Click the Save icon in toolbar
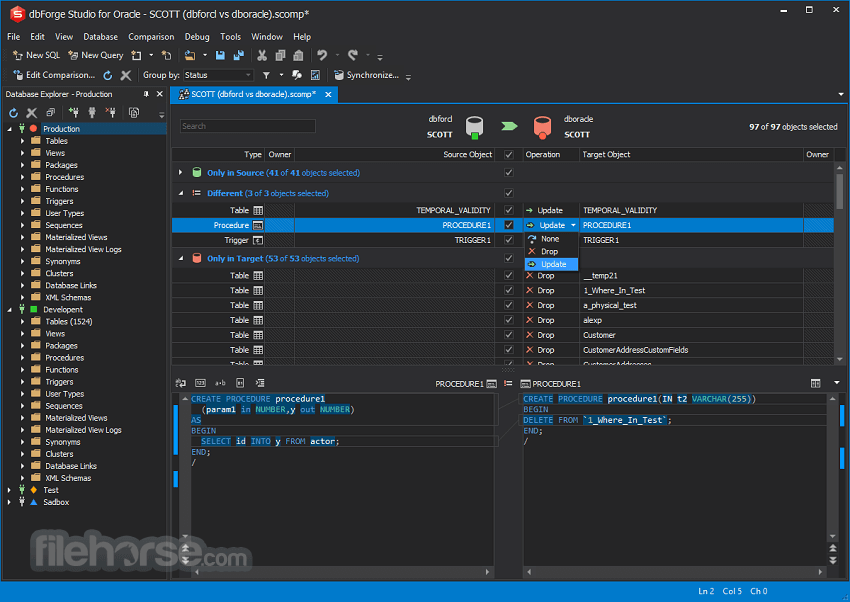 point(220,55)
